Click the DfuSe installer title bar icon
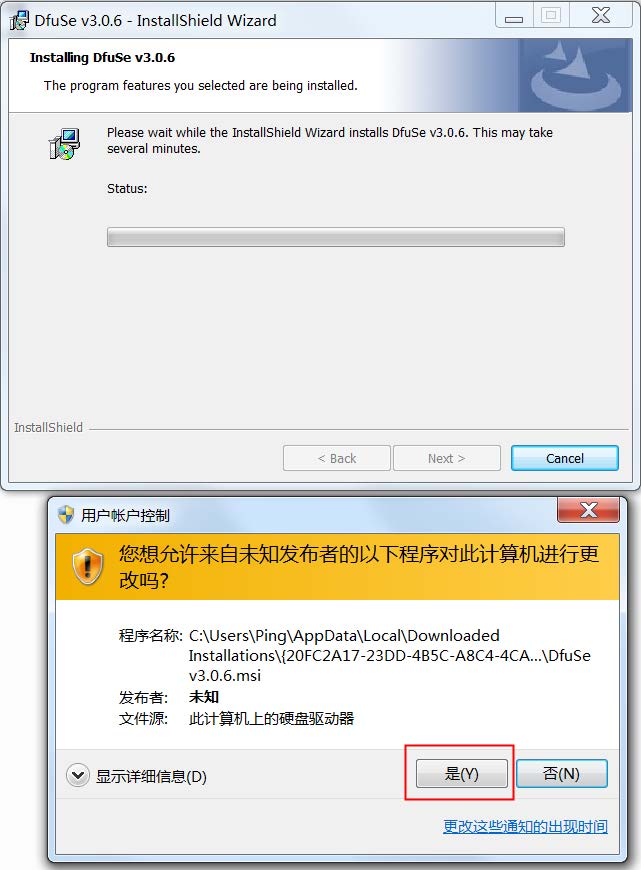The height and width of the screenshot is (870, 641). tap(19, 21)
